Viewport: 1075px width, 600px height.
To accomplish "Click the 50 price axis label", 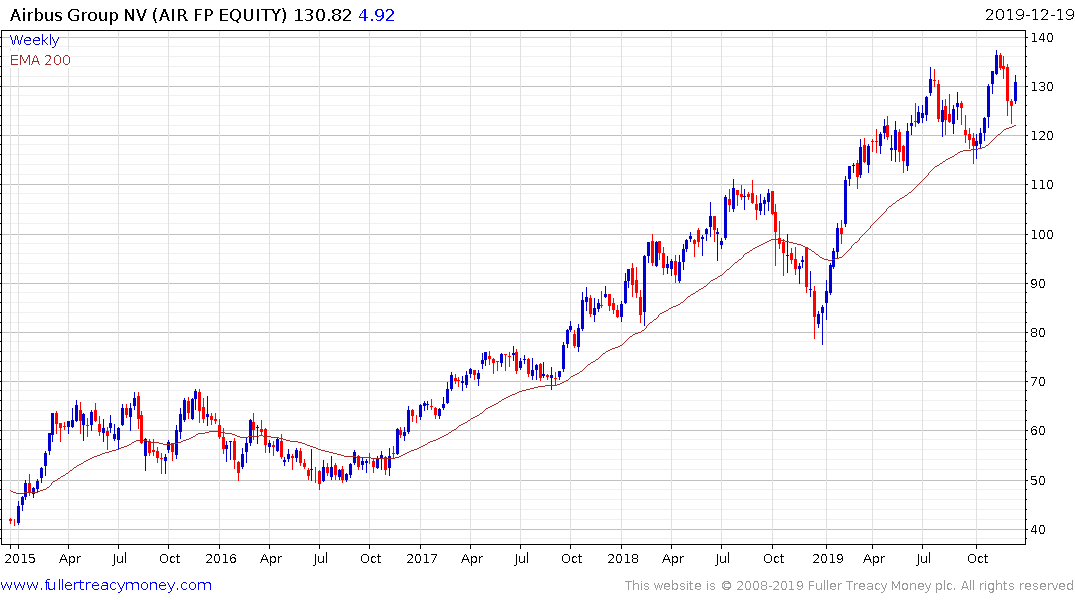I will 1038,481.
